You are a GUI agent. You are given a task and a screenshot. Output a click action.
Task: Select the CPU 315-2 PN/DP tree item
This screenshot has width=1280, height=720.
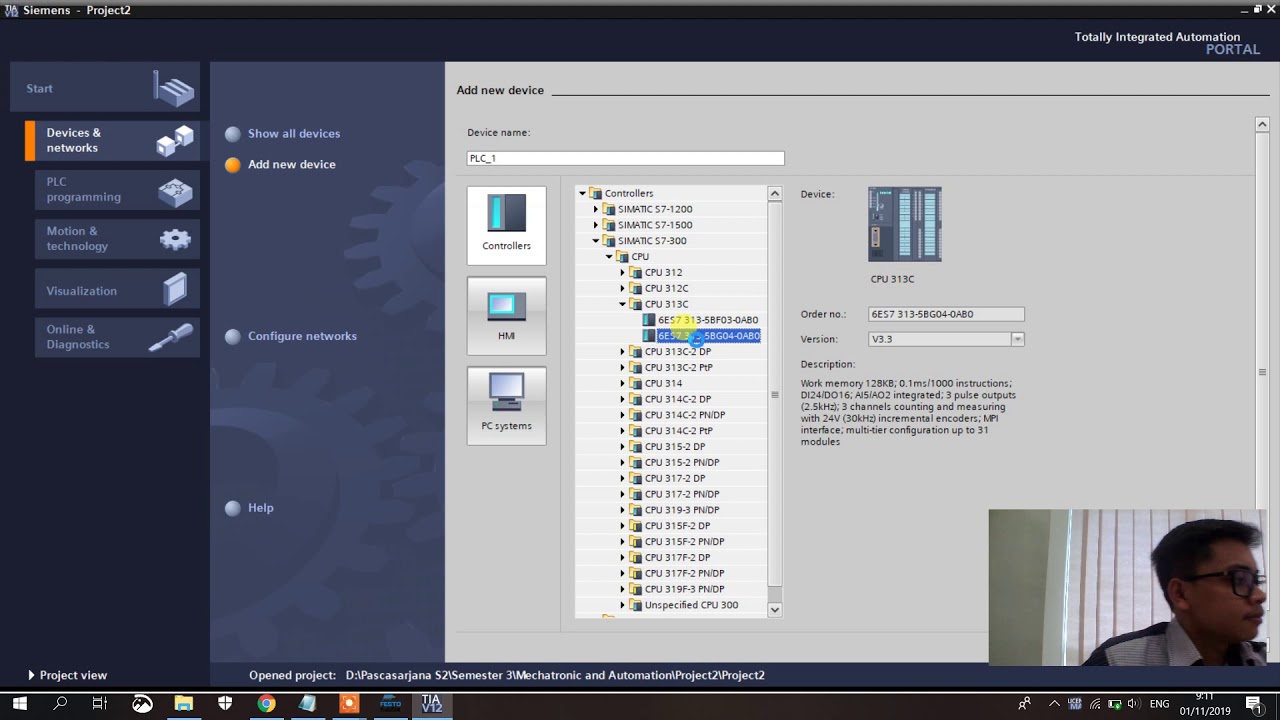[682, 462]
